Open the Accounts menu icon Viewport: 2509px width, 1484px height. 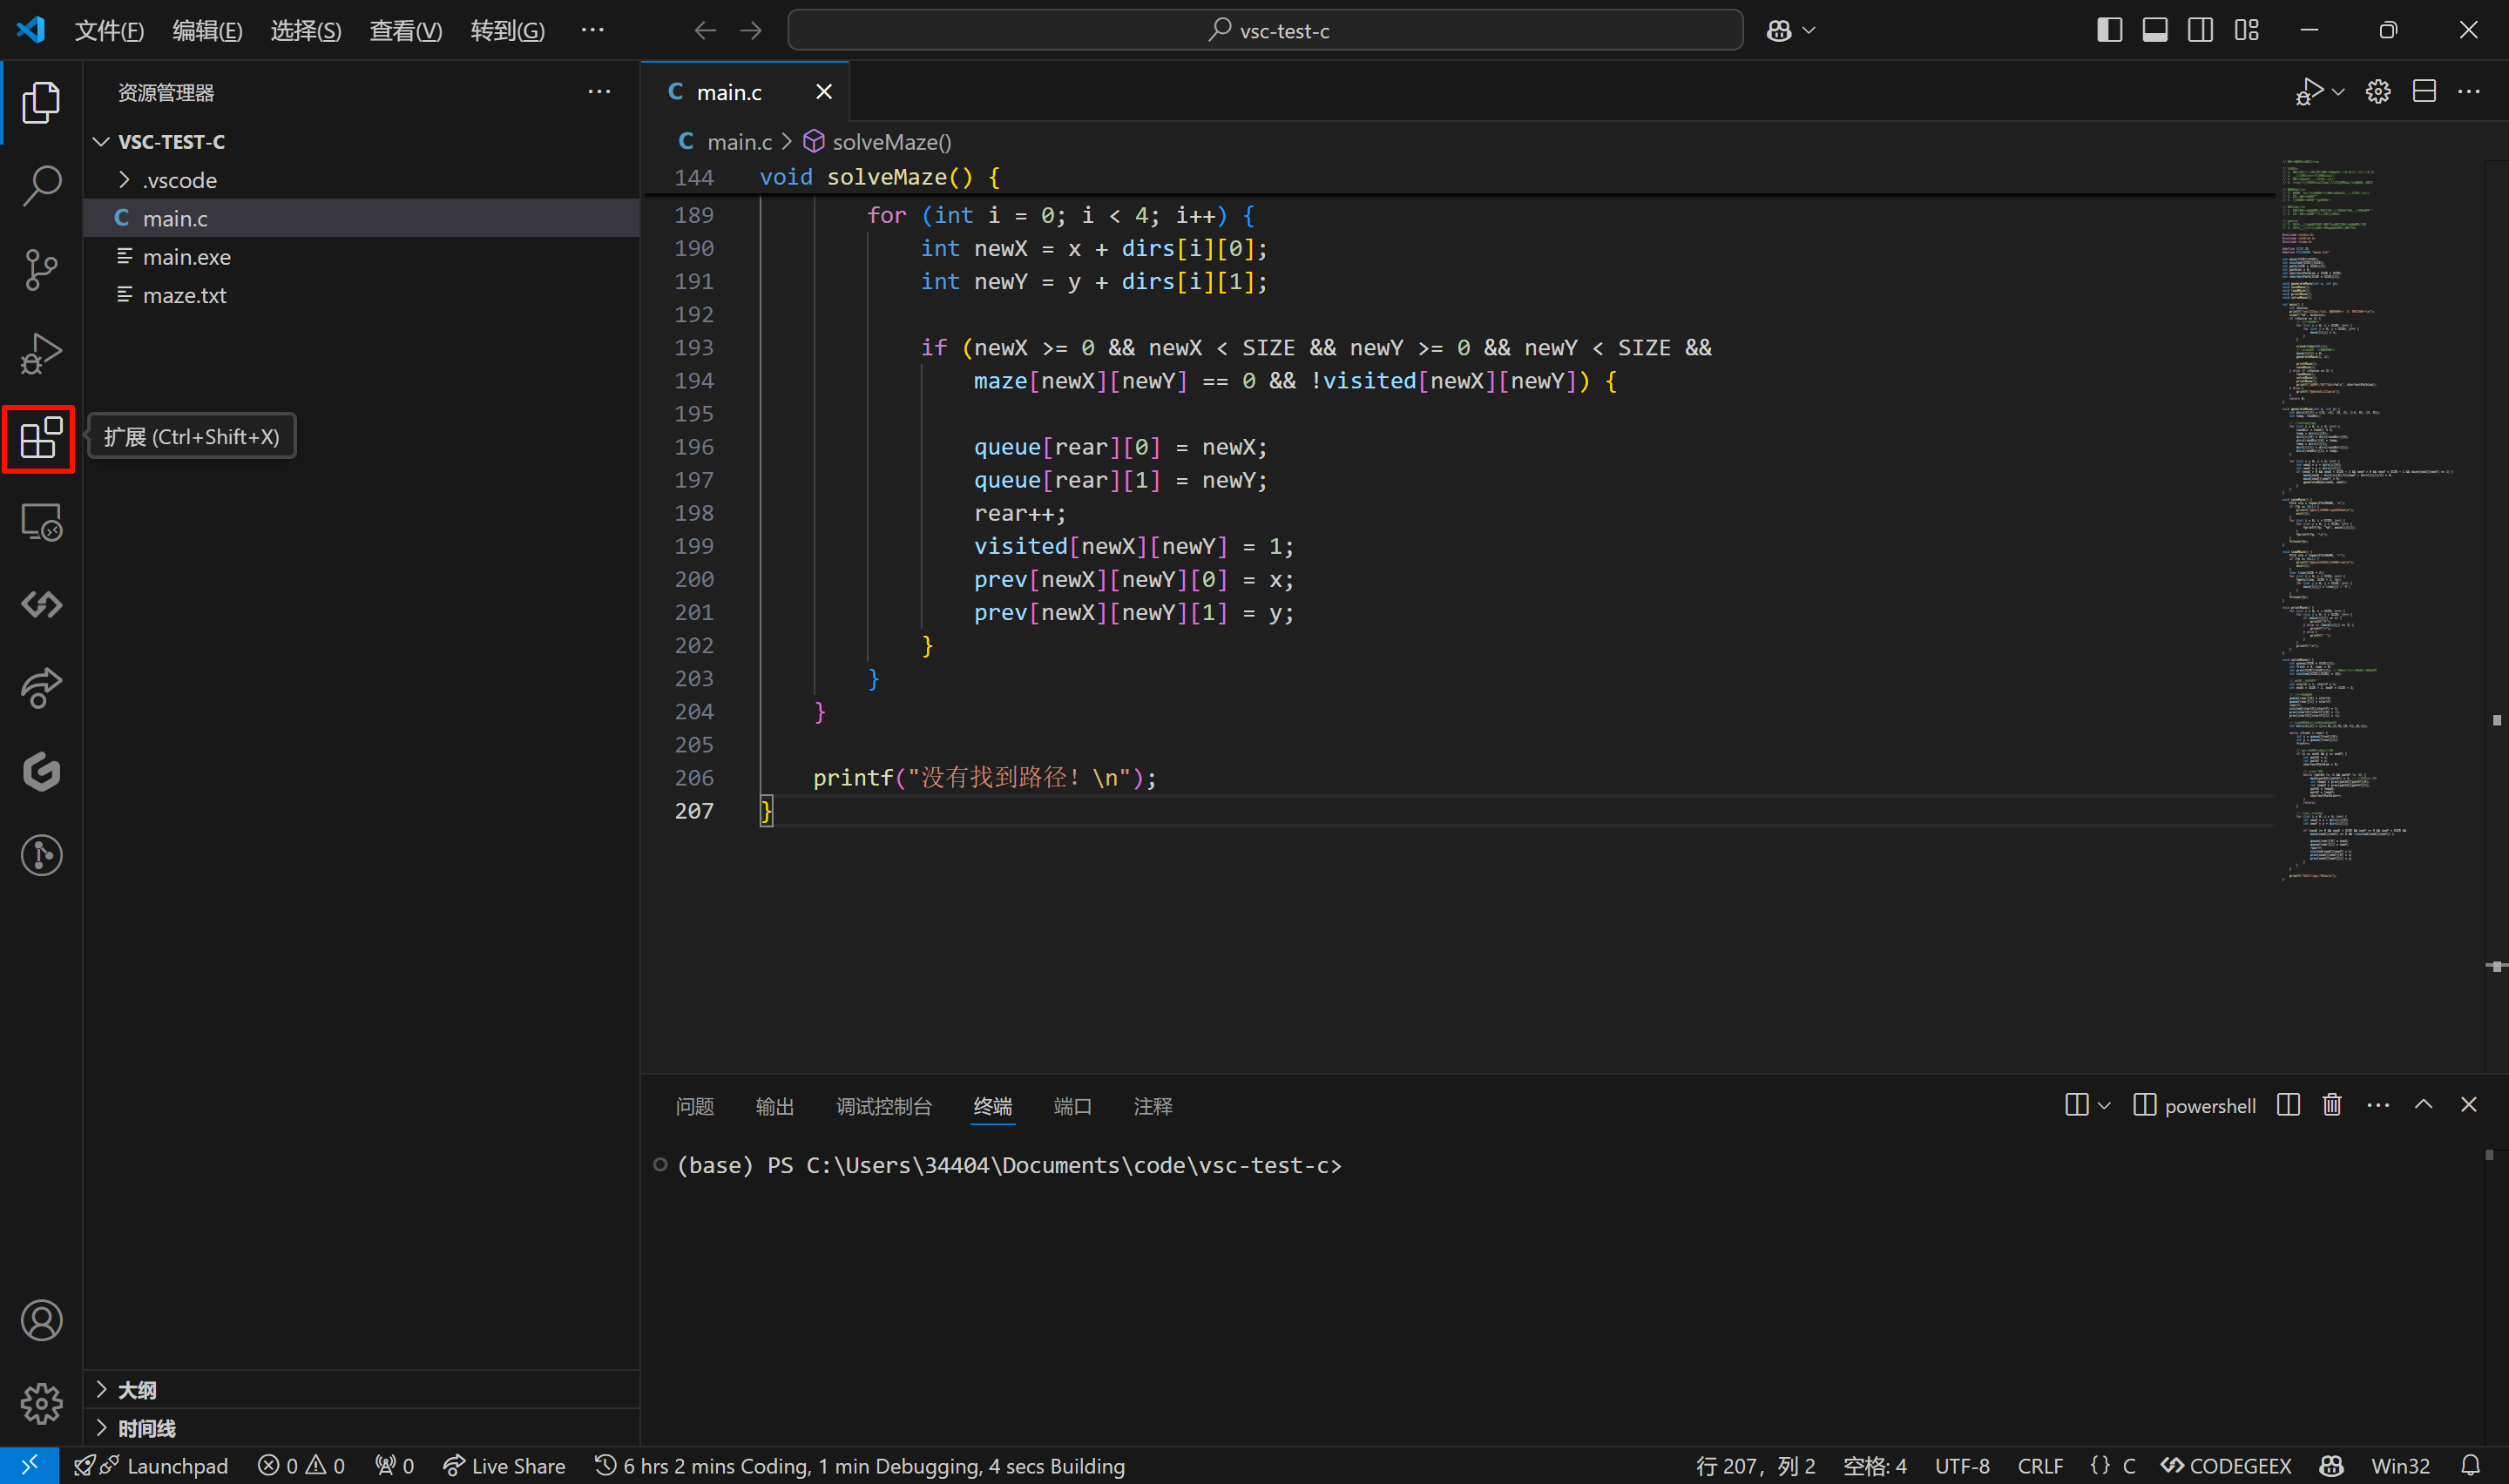point(41,1321)
